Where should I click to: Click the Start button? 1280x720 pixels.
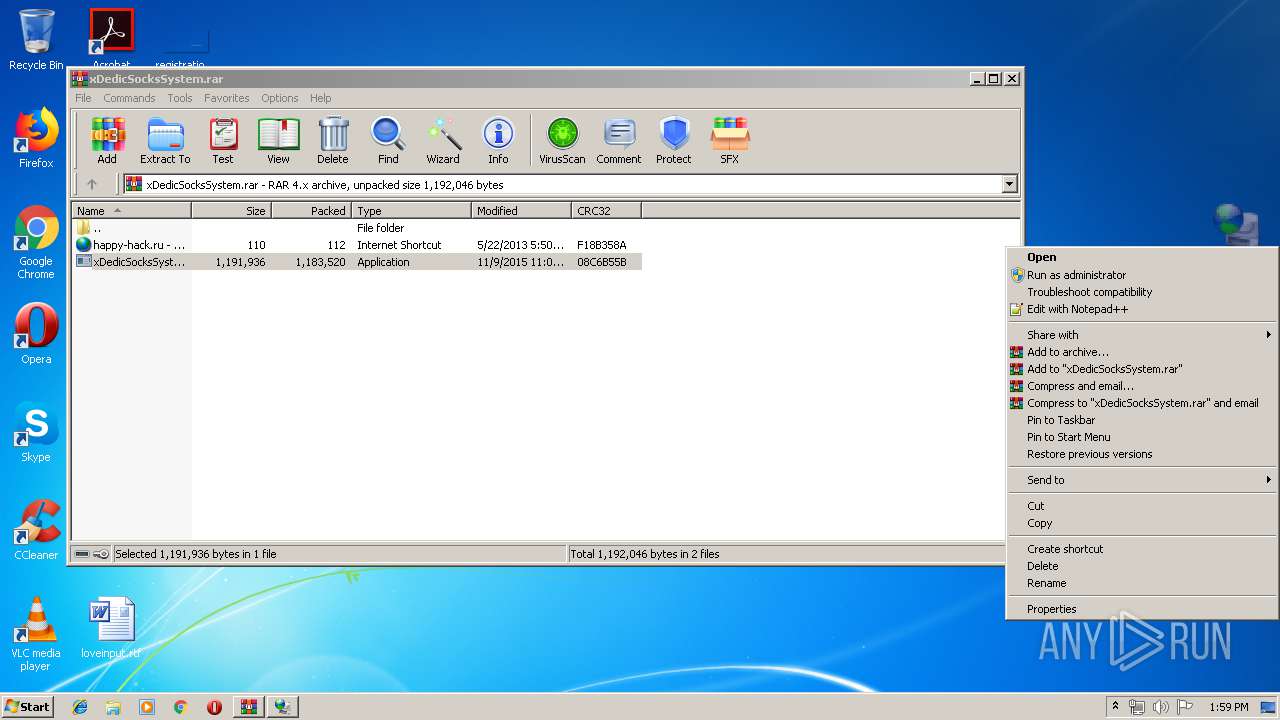[x=28, y=706]
